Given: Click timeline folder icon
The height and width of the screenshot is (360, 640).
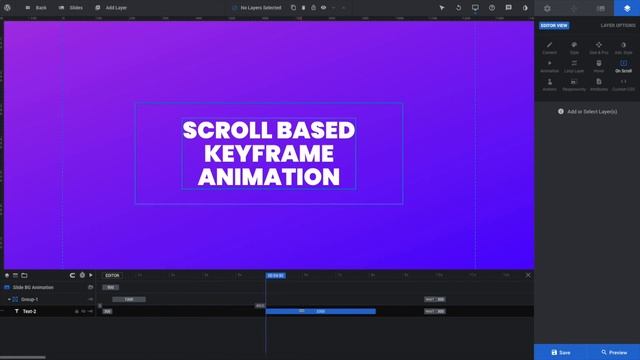Looking at the screenshot, I should click(24, 276).
